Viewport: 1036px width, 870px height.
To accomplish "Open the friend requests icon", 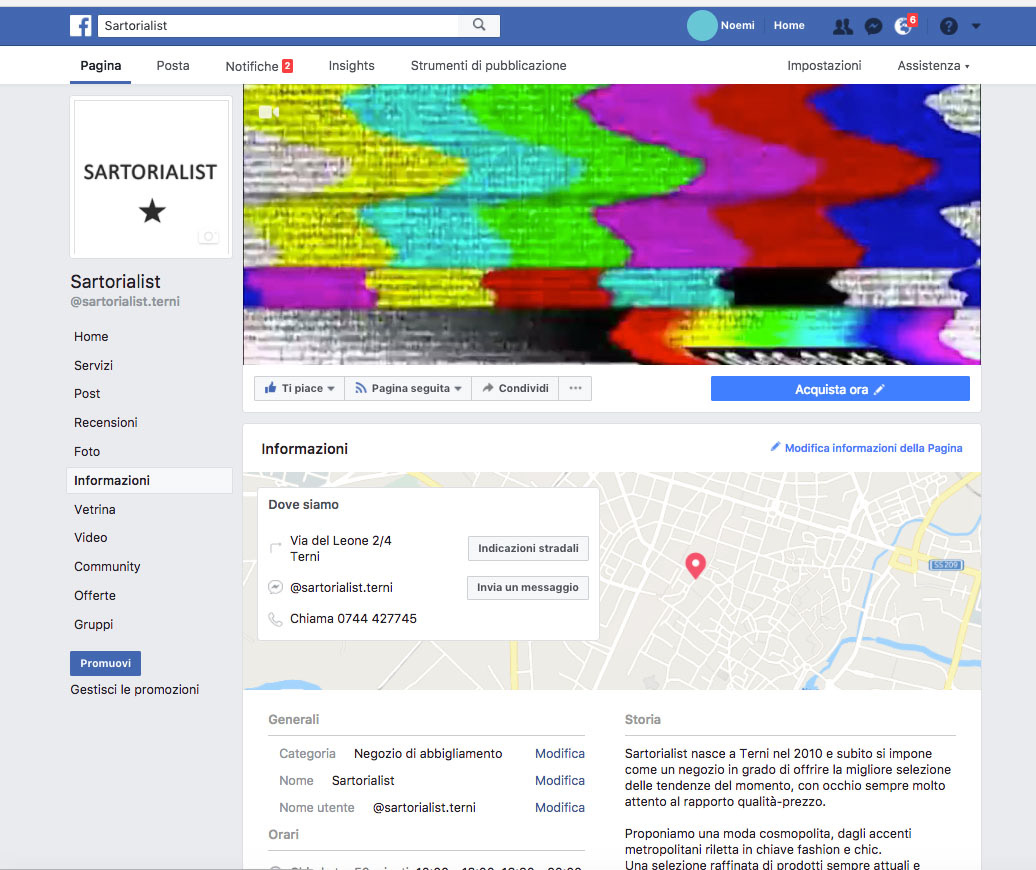I will (842, 26).
